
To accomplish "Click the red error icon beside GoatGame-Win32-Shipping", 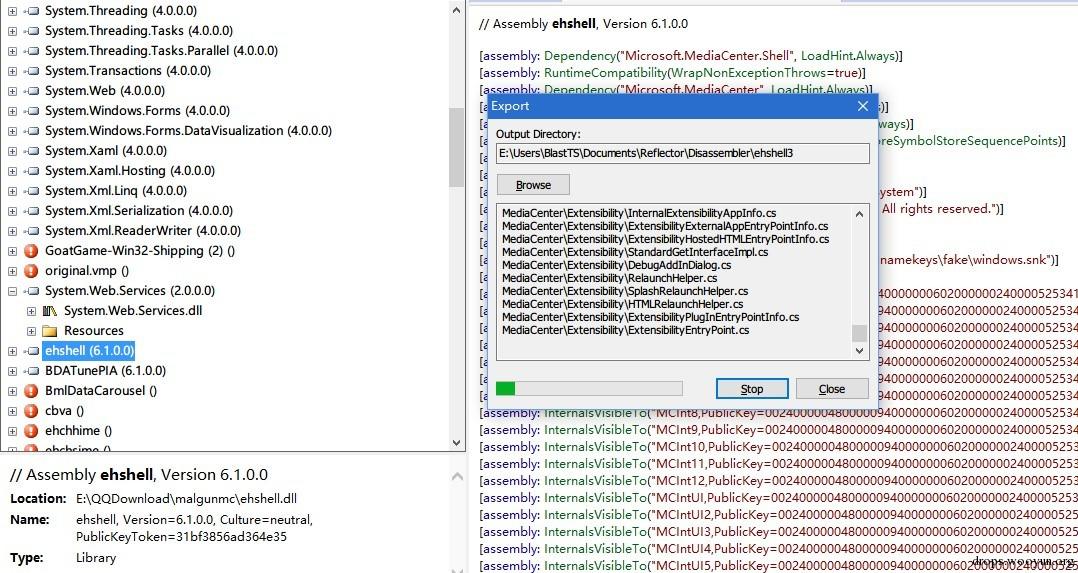I will pyautogui.click(x=30, y=250).
